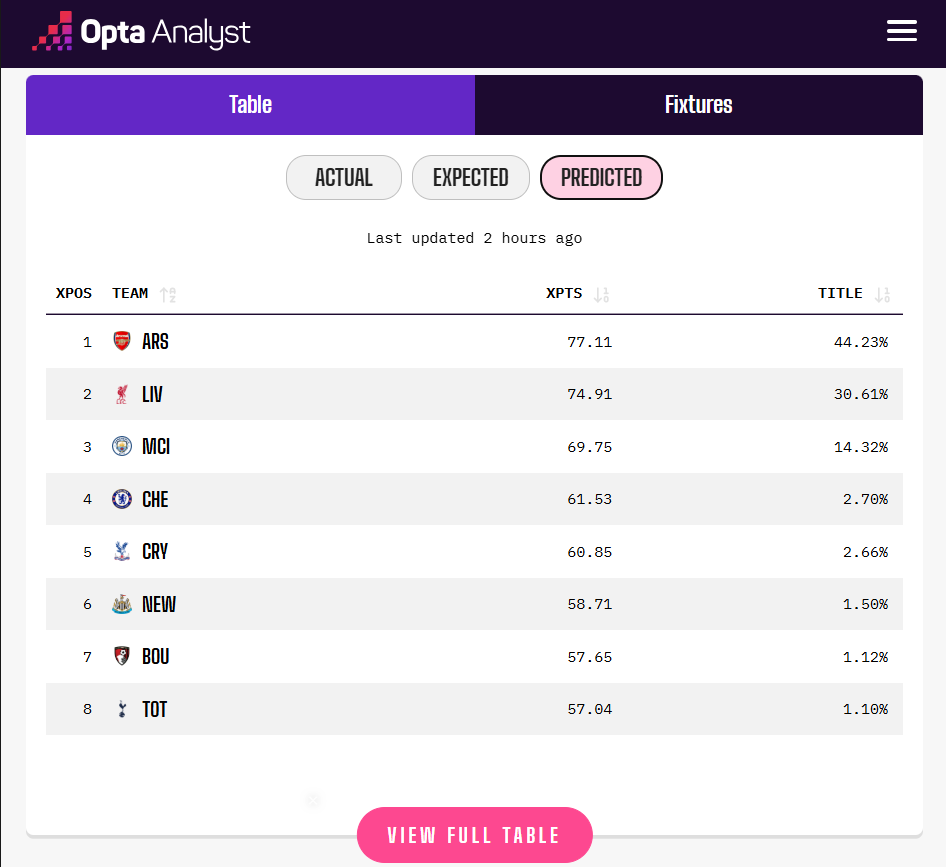
Task: Click the Bournemouth club crest
Action: [122, 657]
